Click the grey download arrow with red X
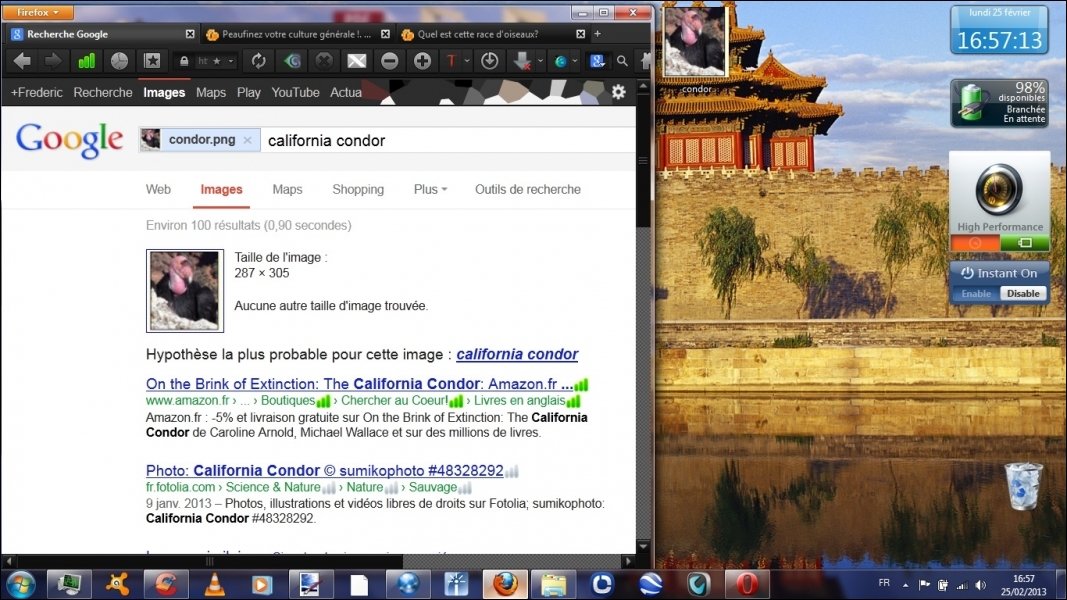This screenshot has height=600, width=1067. 522,61
